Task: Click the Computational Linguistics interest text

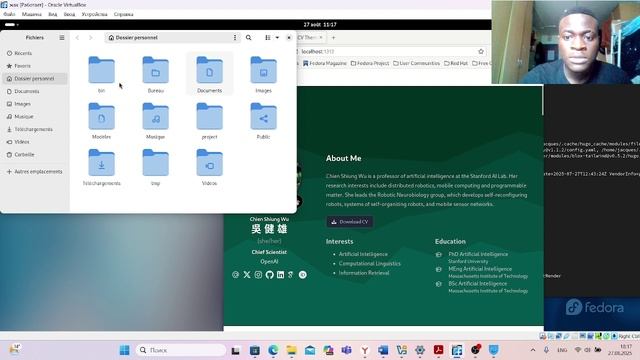Action: (370, 263)
